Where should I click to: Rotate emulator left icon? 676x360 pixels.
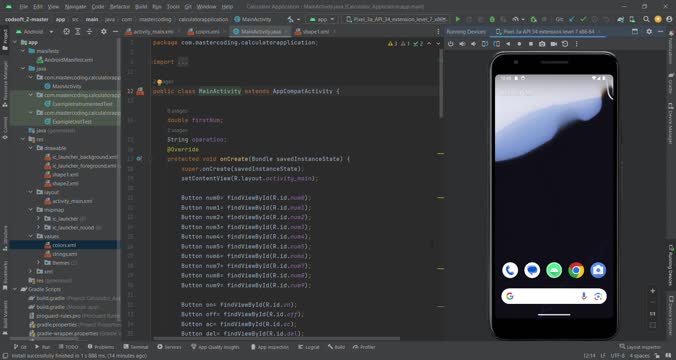(485, 44)
